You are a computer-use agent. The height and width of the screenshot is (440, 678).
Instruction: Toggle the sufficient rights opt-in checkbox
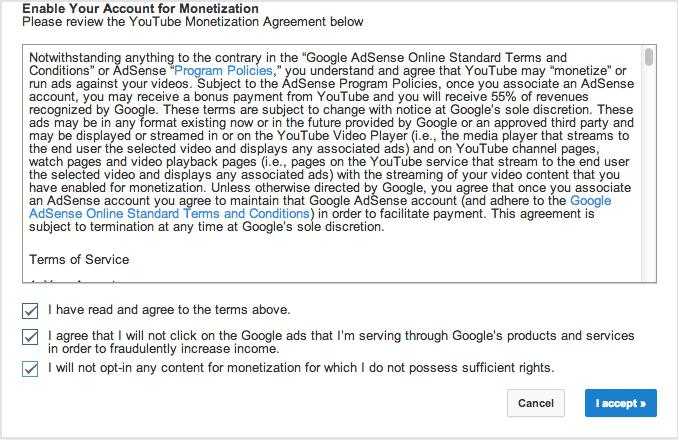(x=30, y=369)
